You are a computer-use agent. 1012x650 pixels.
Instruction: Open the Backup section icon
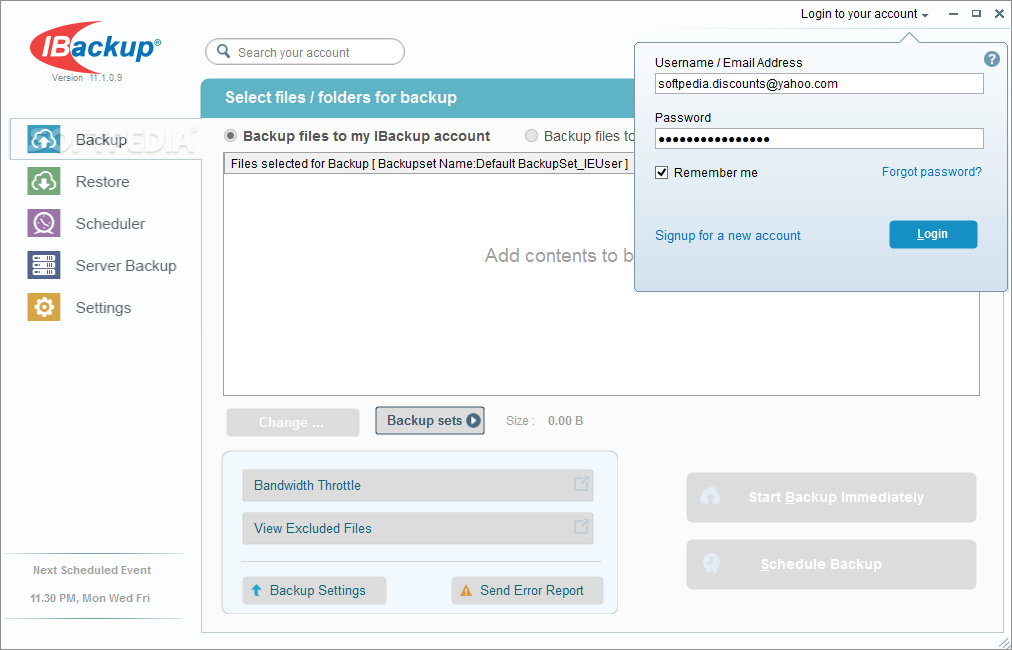[44, 139]
